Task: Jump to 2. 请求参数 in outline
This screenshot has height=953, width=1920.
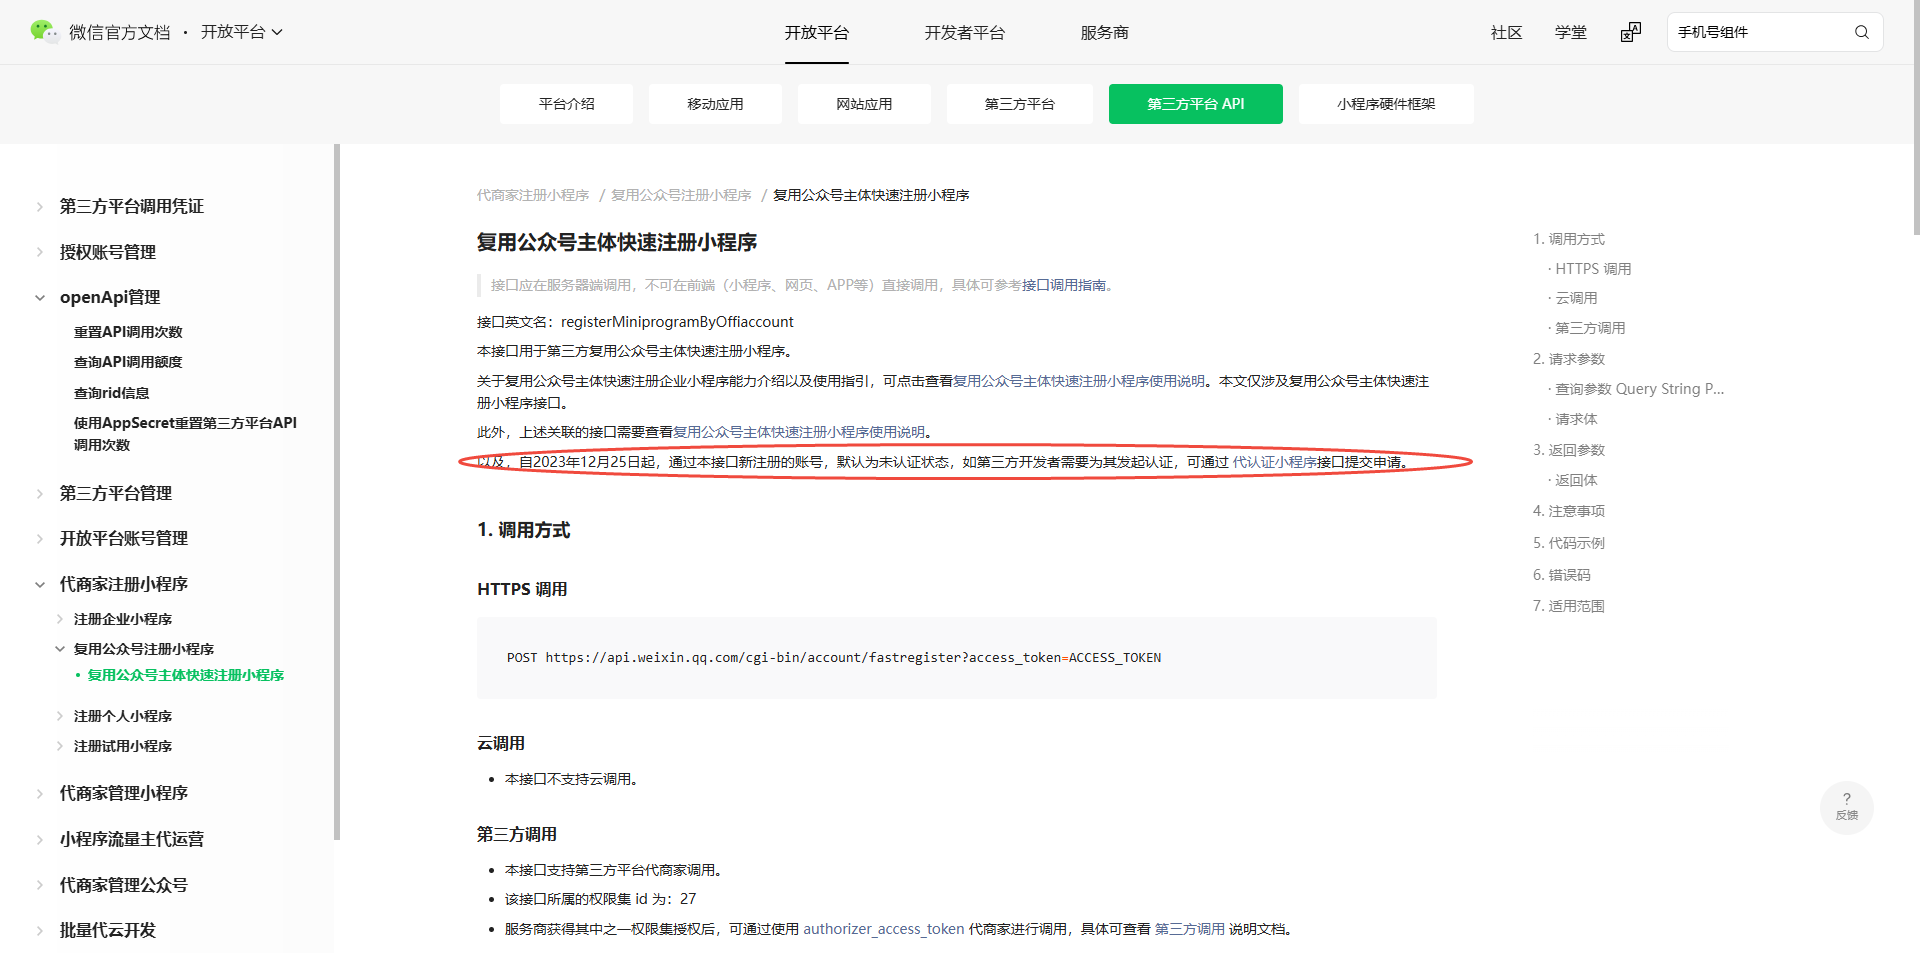Action: (x=1568, y=359)
